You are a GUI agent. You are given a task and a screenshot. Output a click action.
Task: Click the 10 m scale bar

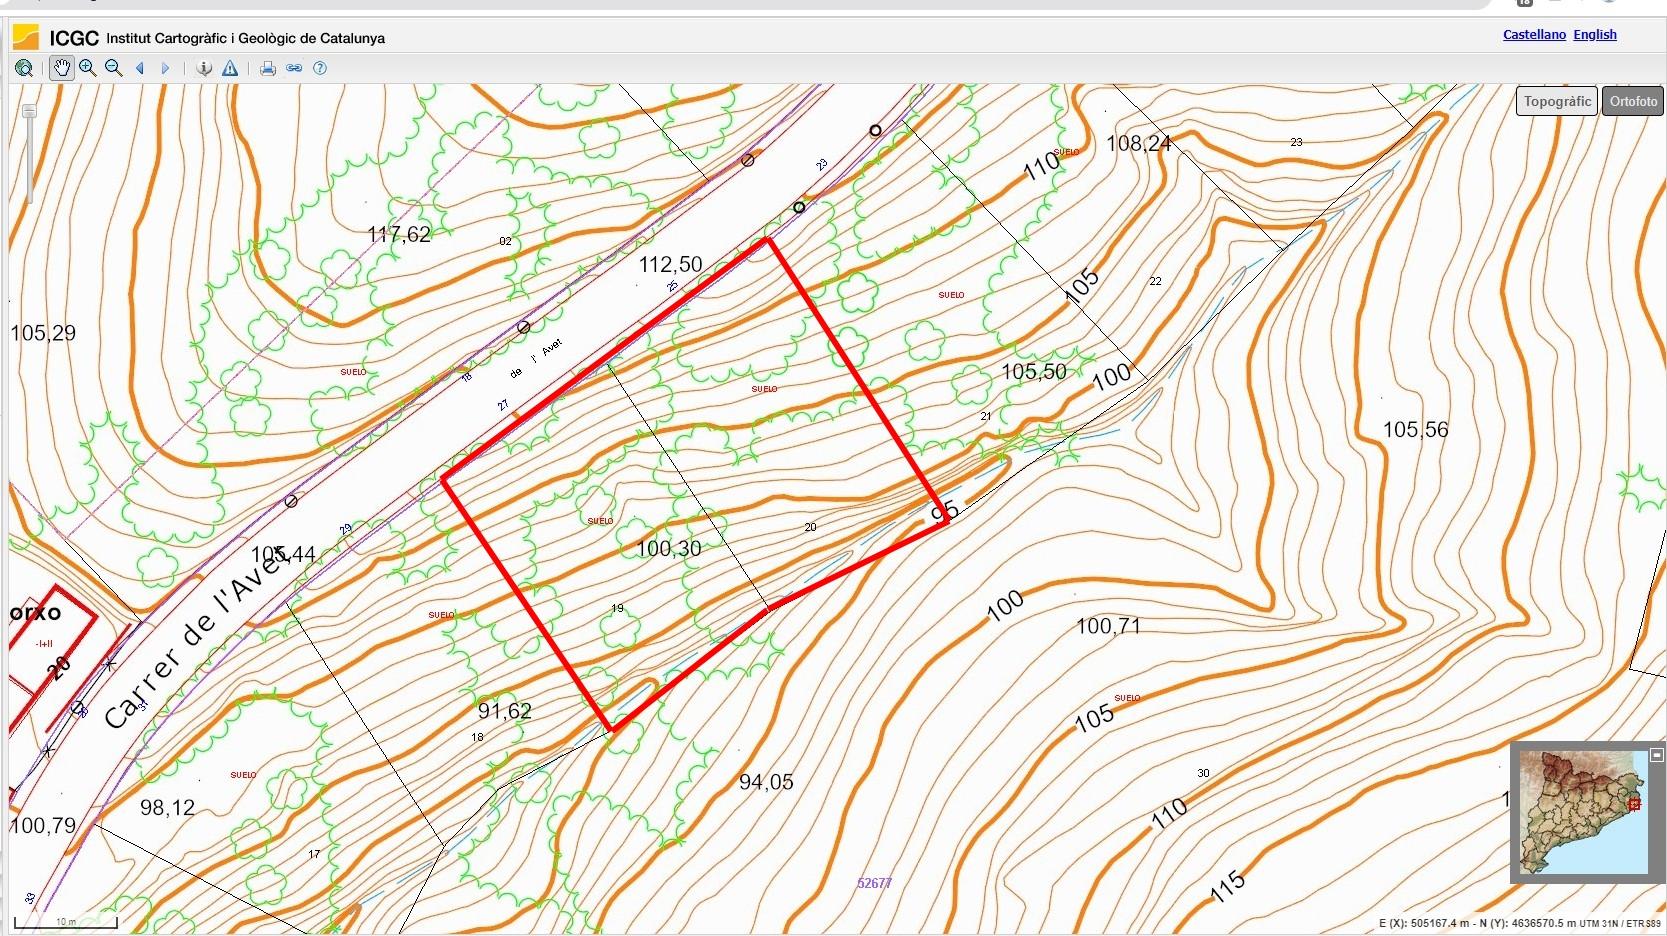tap(66, 922)
